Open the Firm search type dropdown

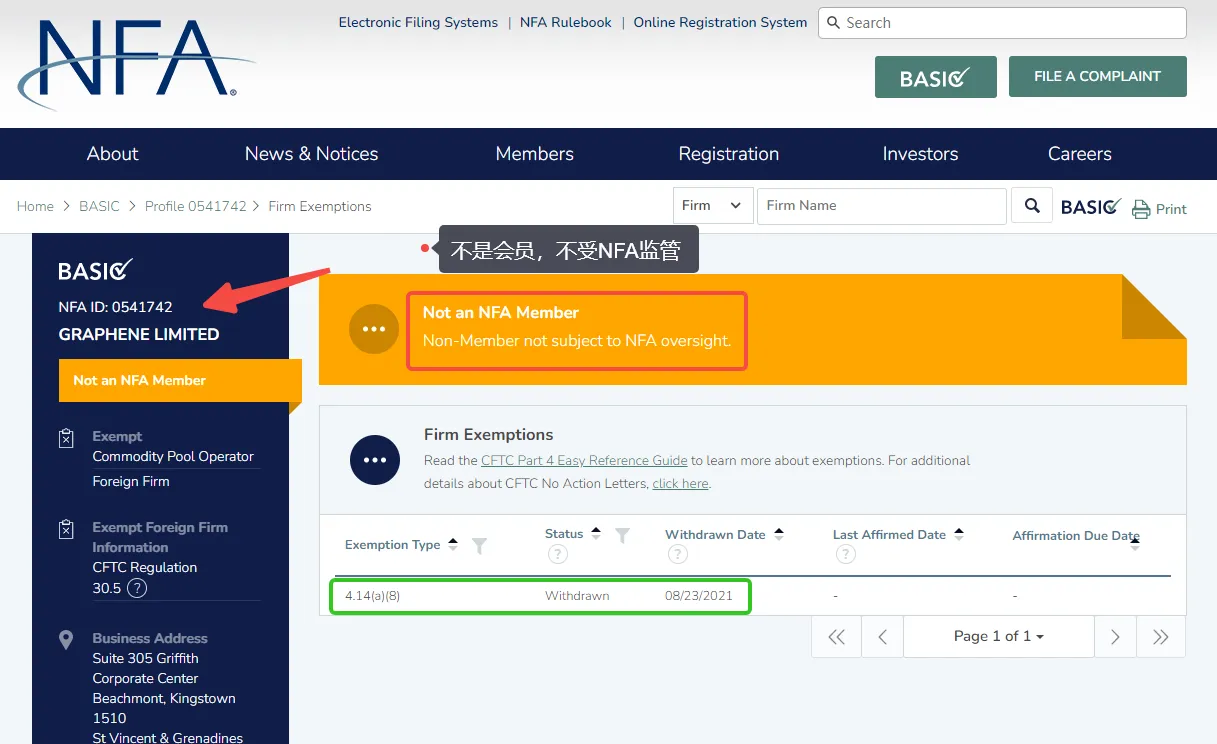coord(713,206)
